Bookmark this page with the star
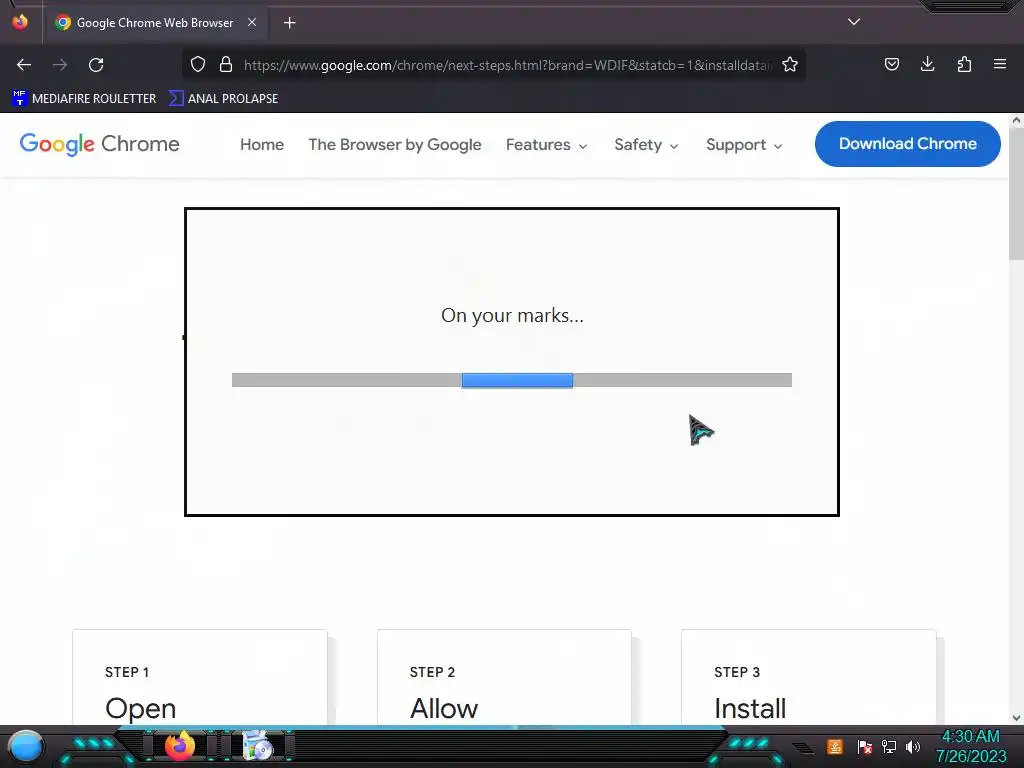 790,65
